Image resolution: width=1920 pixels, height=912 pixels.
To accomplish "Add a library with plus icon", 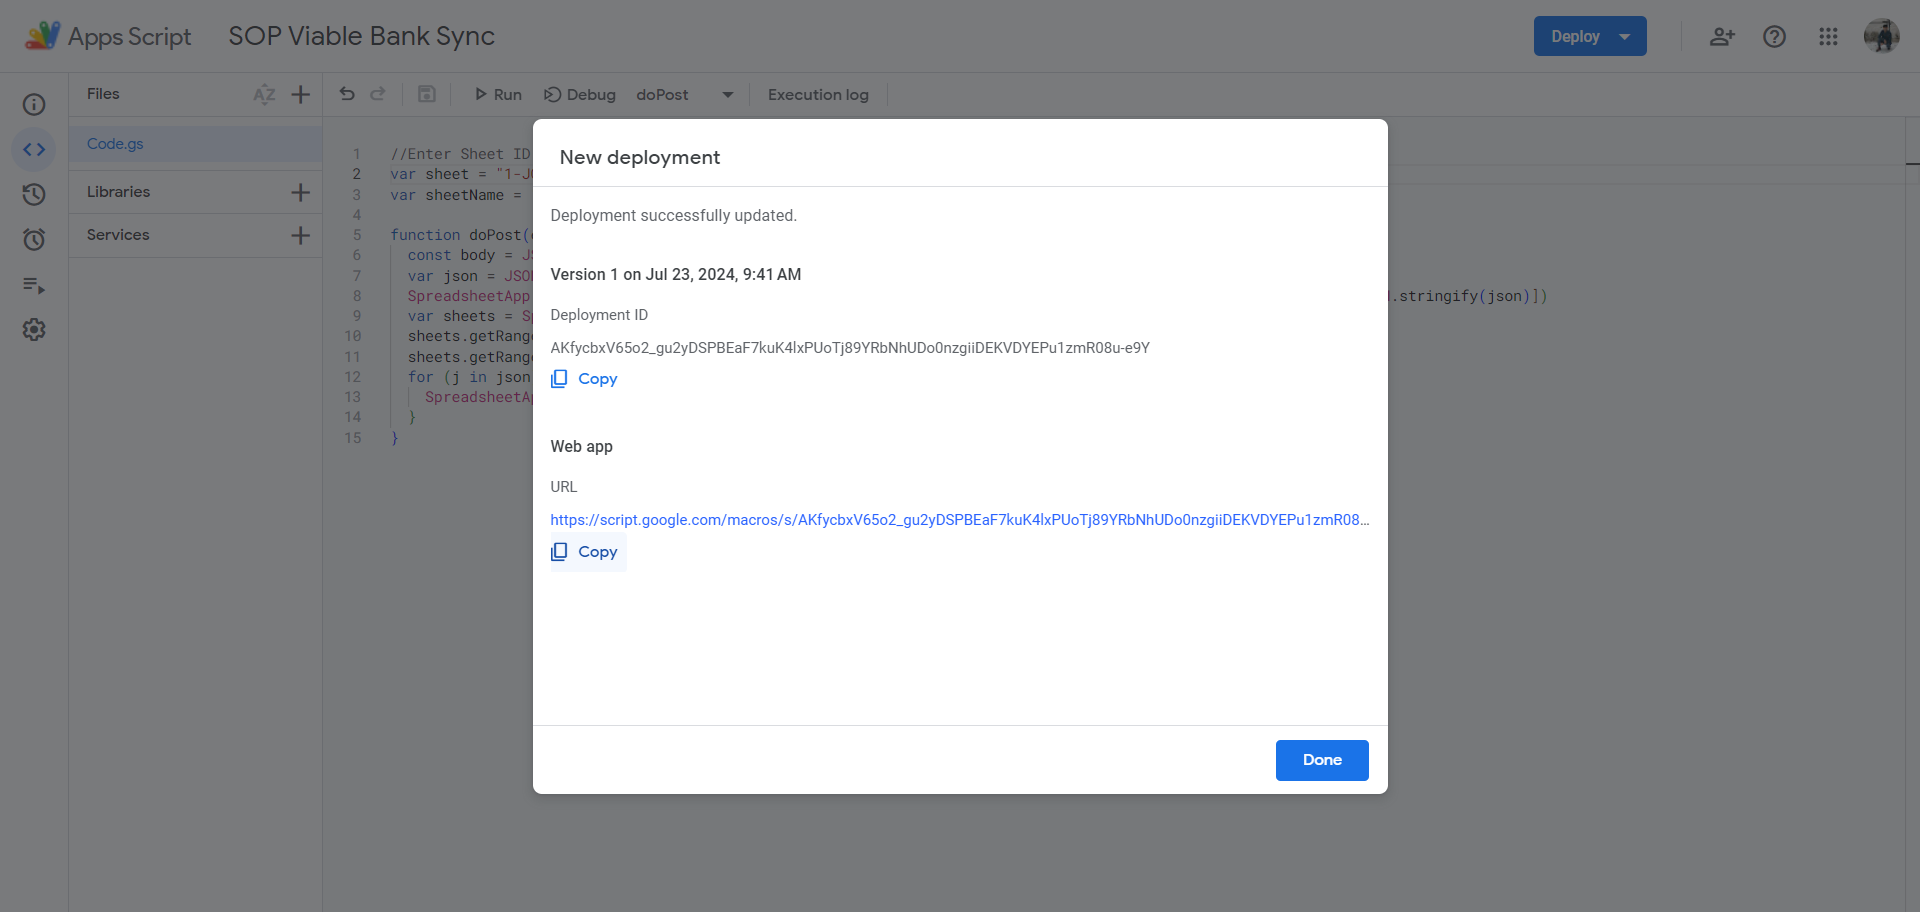I will tap(300, 192).
